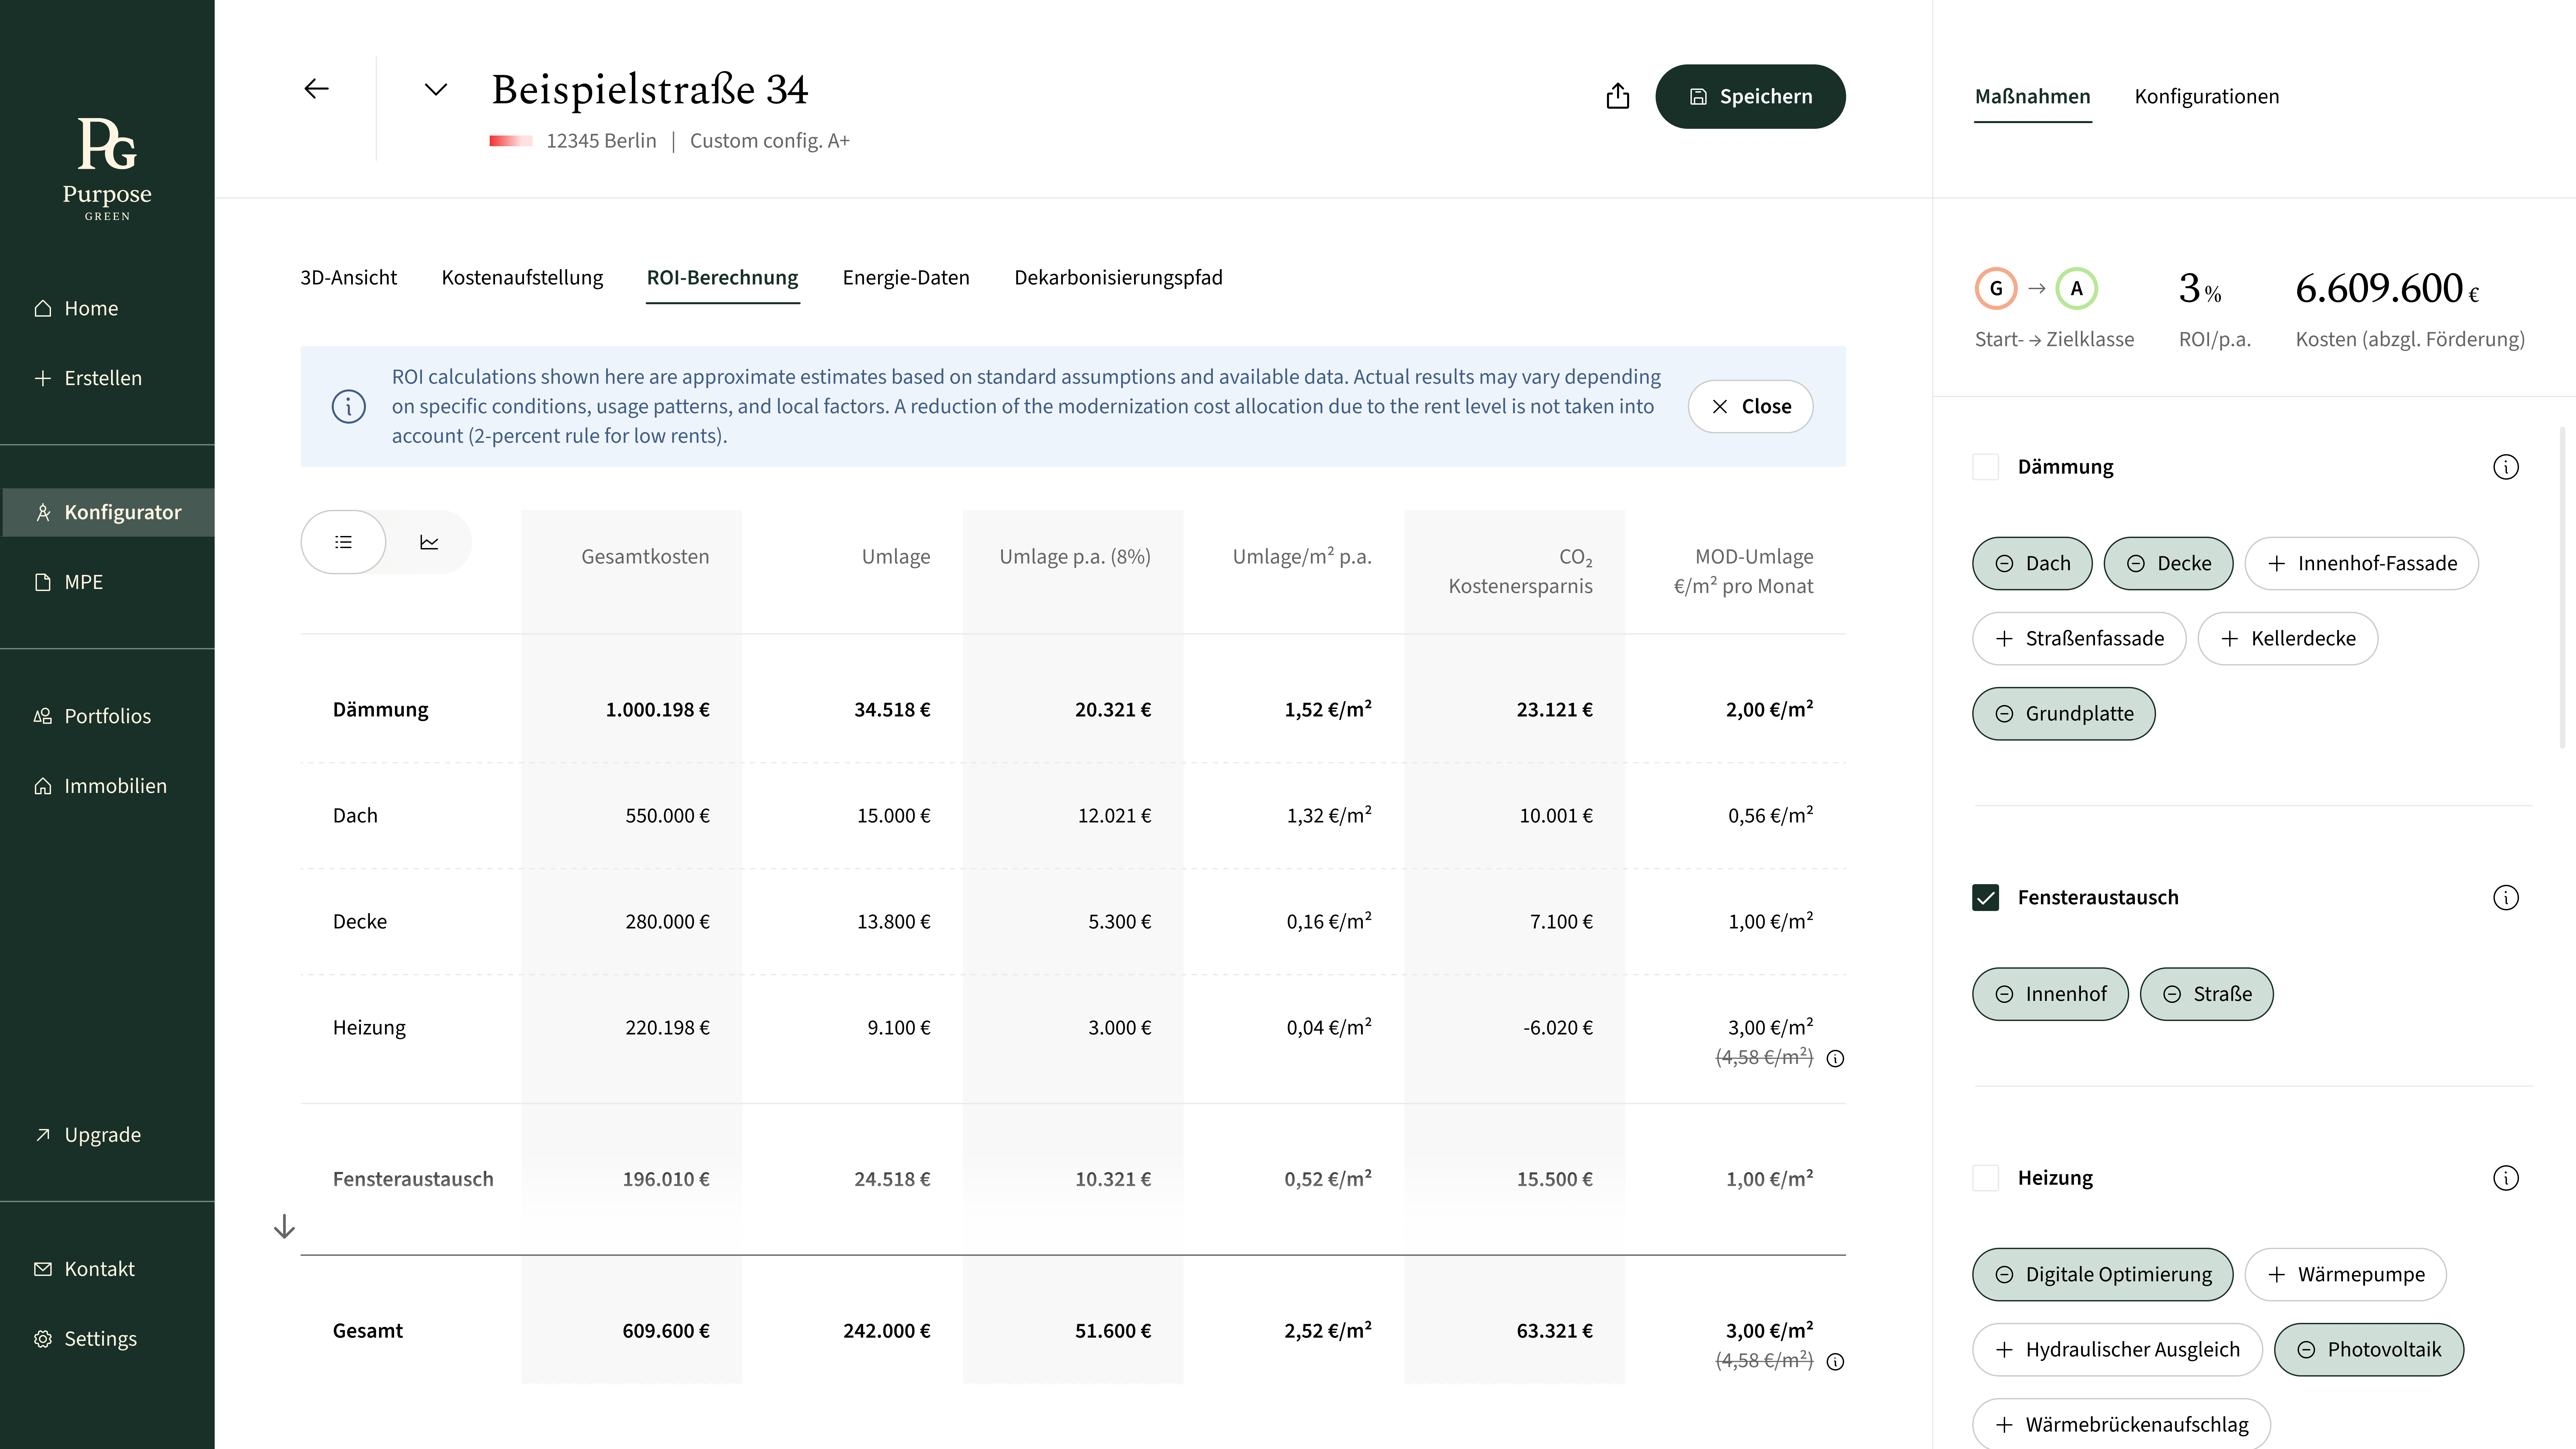Open the Energie-Daten tab
Screen dimensions: 2576x1449
[x=906, y=278]
